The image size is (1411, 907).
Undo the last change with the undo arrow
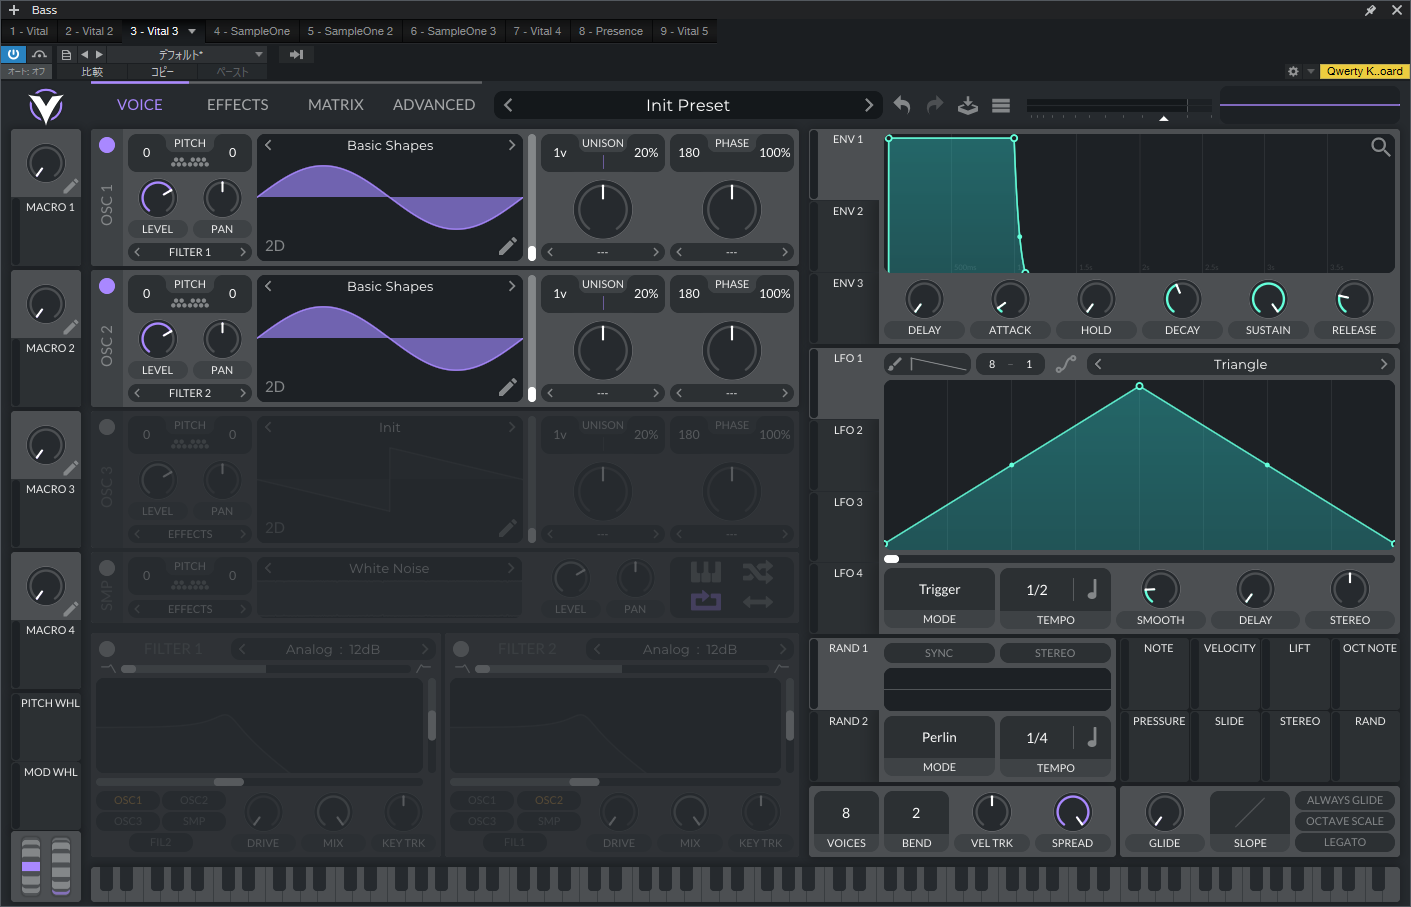point(902,105)
